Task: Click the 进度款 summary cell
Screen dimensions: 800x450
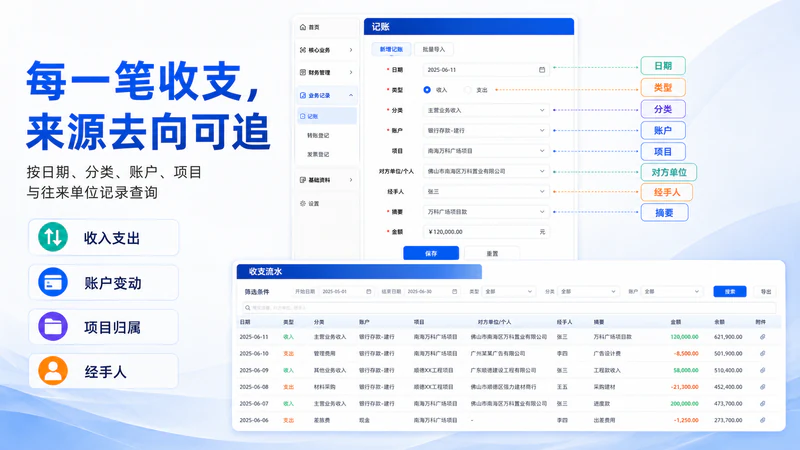Action: 602,404
